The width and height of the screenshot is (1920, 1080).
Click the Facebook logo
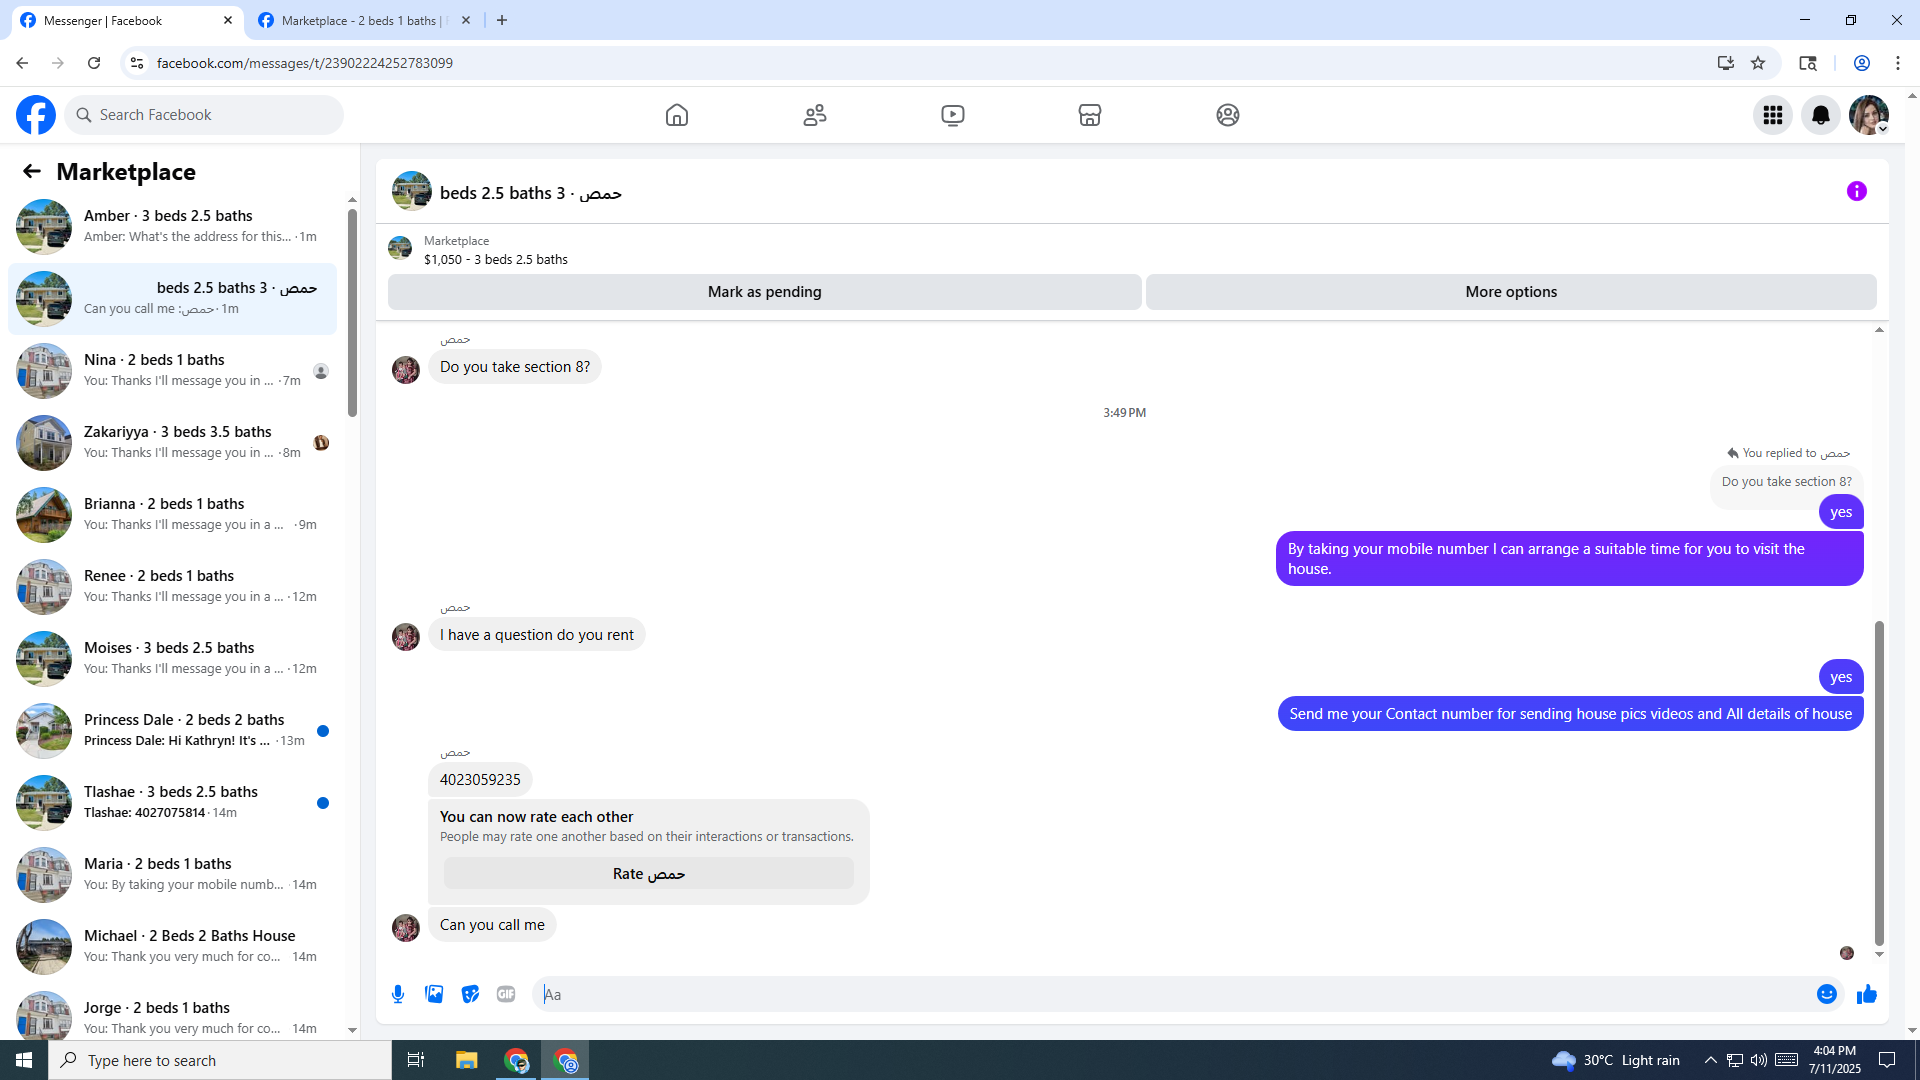click(x=36, y=115)
